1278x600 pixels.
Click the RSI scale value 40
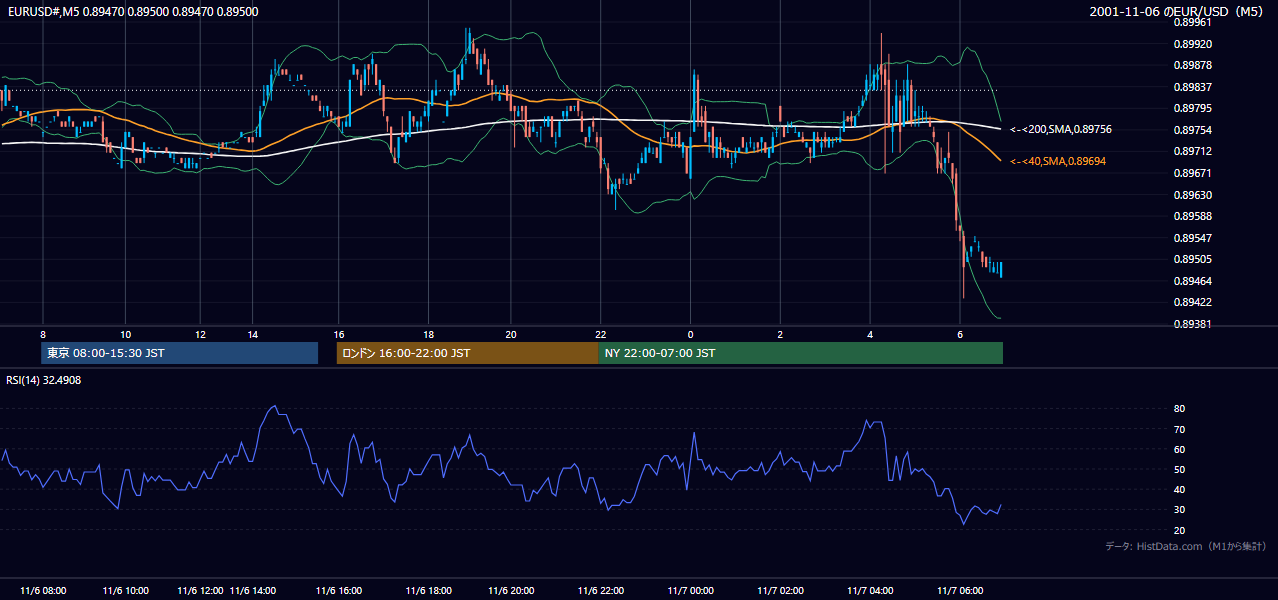click(1179, 489)
